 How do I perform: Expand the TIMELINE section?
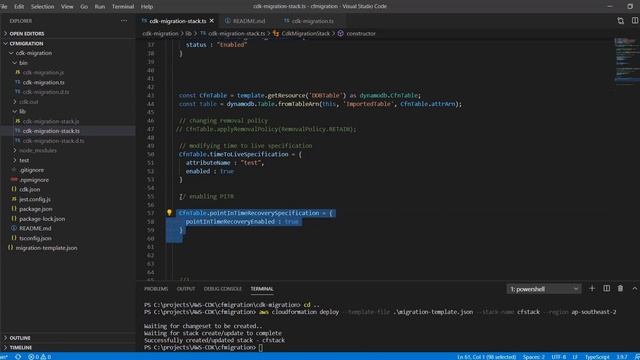pos(21,348)
